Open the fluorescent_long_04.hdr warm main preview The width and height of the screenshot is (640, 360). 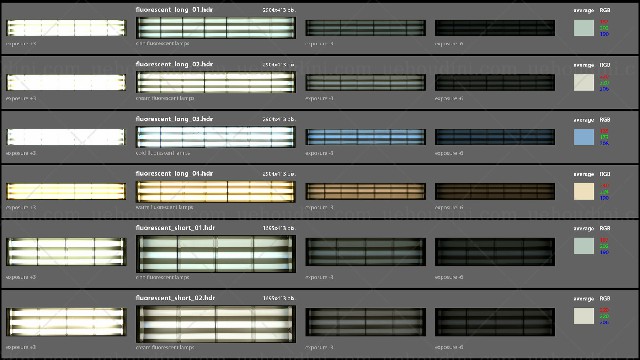[216, 191]
